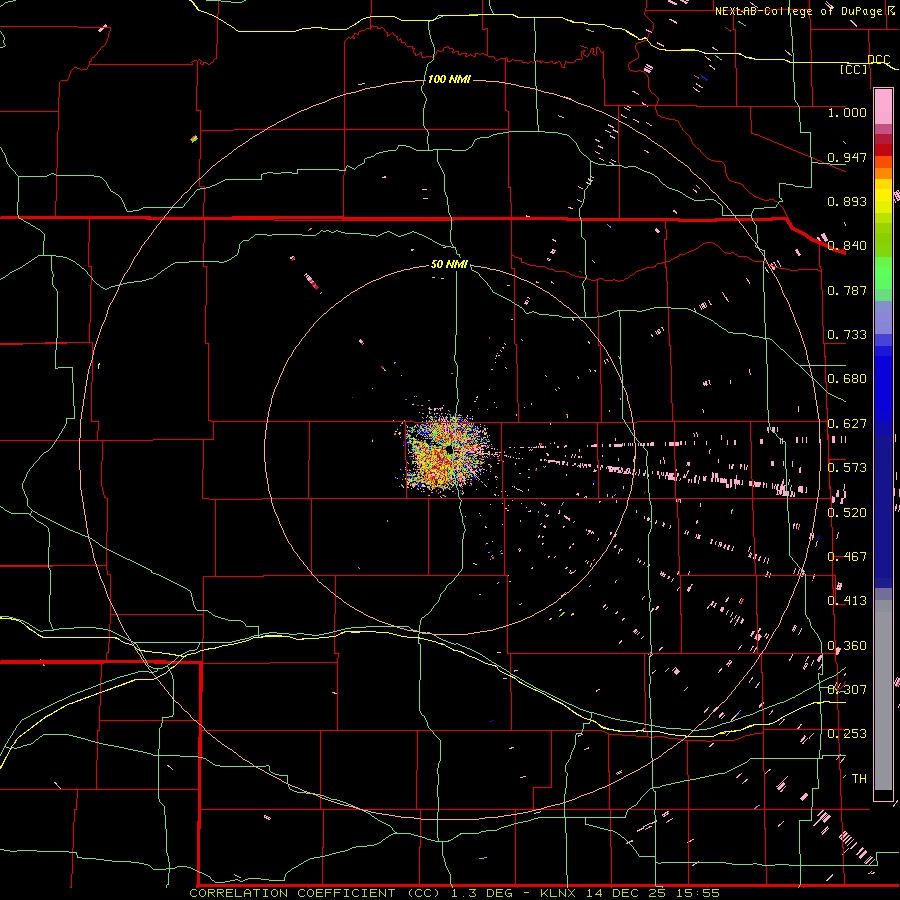Click the 0.627 color scale value

(847, 424)
